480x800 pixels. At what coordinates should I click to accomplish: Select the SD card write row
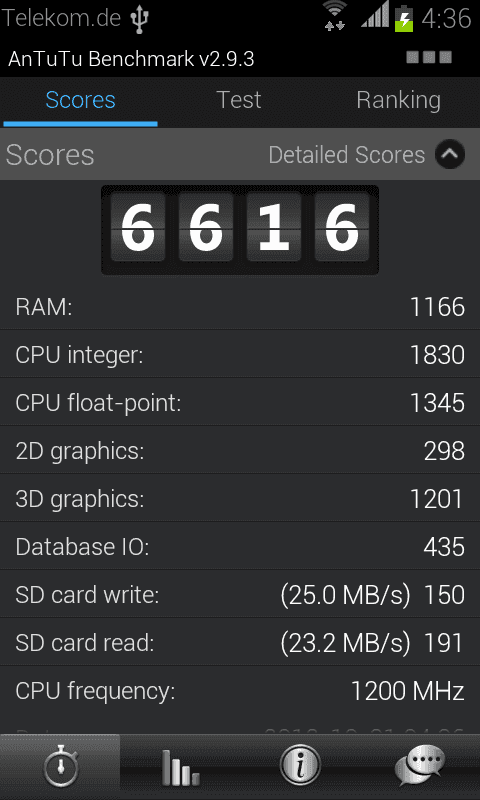pyautogui.click(x=240, y=594)
